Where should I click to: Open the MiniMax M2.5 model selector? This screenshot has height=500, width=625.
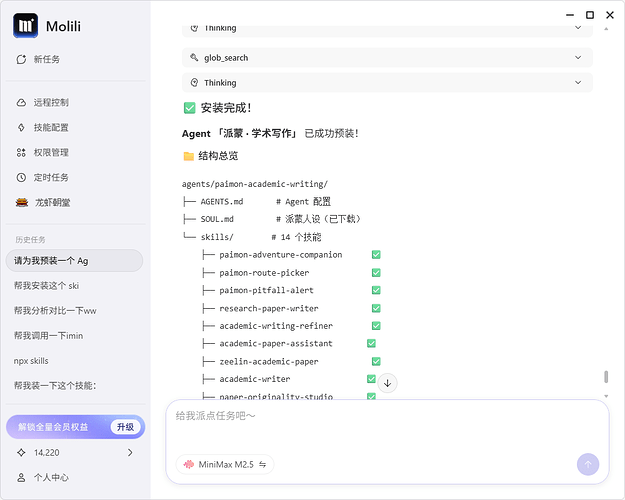pyautogui.click(x=225, y=465)
